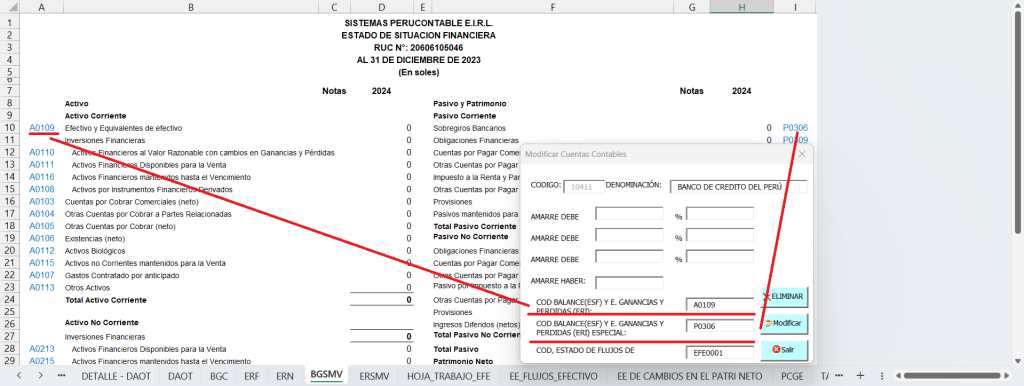
Task: Select cell 'Activos Biológicos'
Action: click(x=95, y=251)
